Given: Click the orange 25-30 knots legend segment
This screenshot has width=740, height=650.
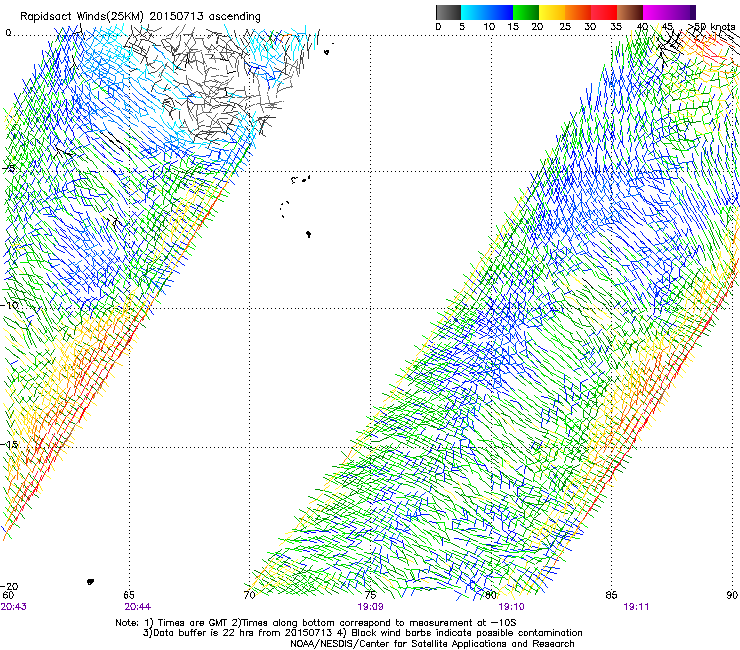Looking at the screenshot, I should 578,12.
